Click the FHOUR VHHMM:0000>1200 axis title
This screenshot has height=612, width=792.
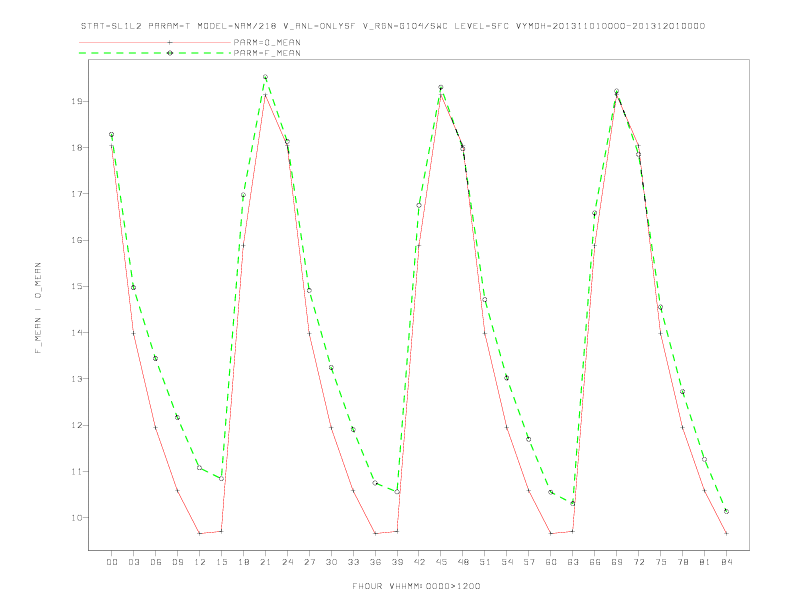point(416,586)
